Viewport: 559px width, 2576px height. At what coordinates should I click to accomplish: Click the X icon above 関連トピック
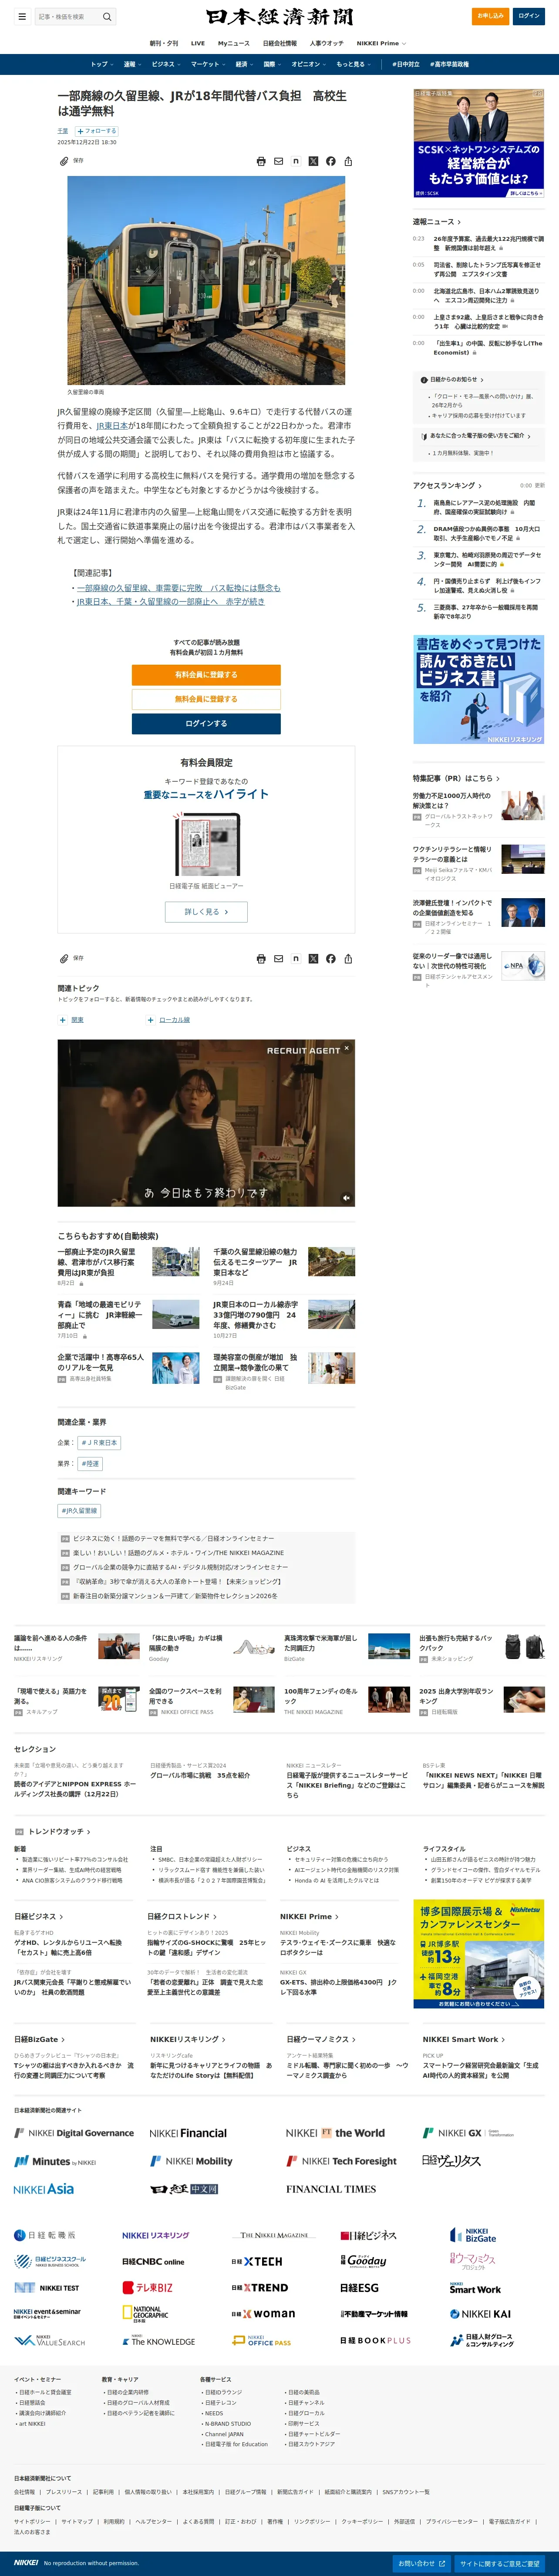pos(313,959)
